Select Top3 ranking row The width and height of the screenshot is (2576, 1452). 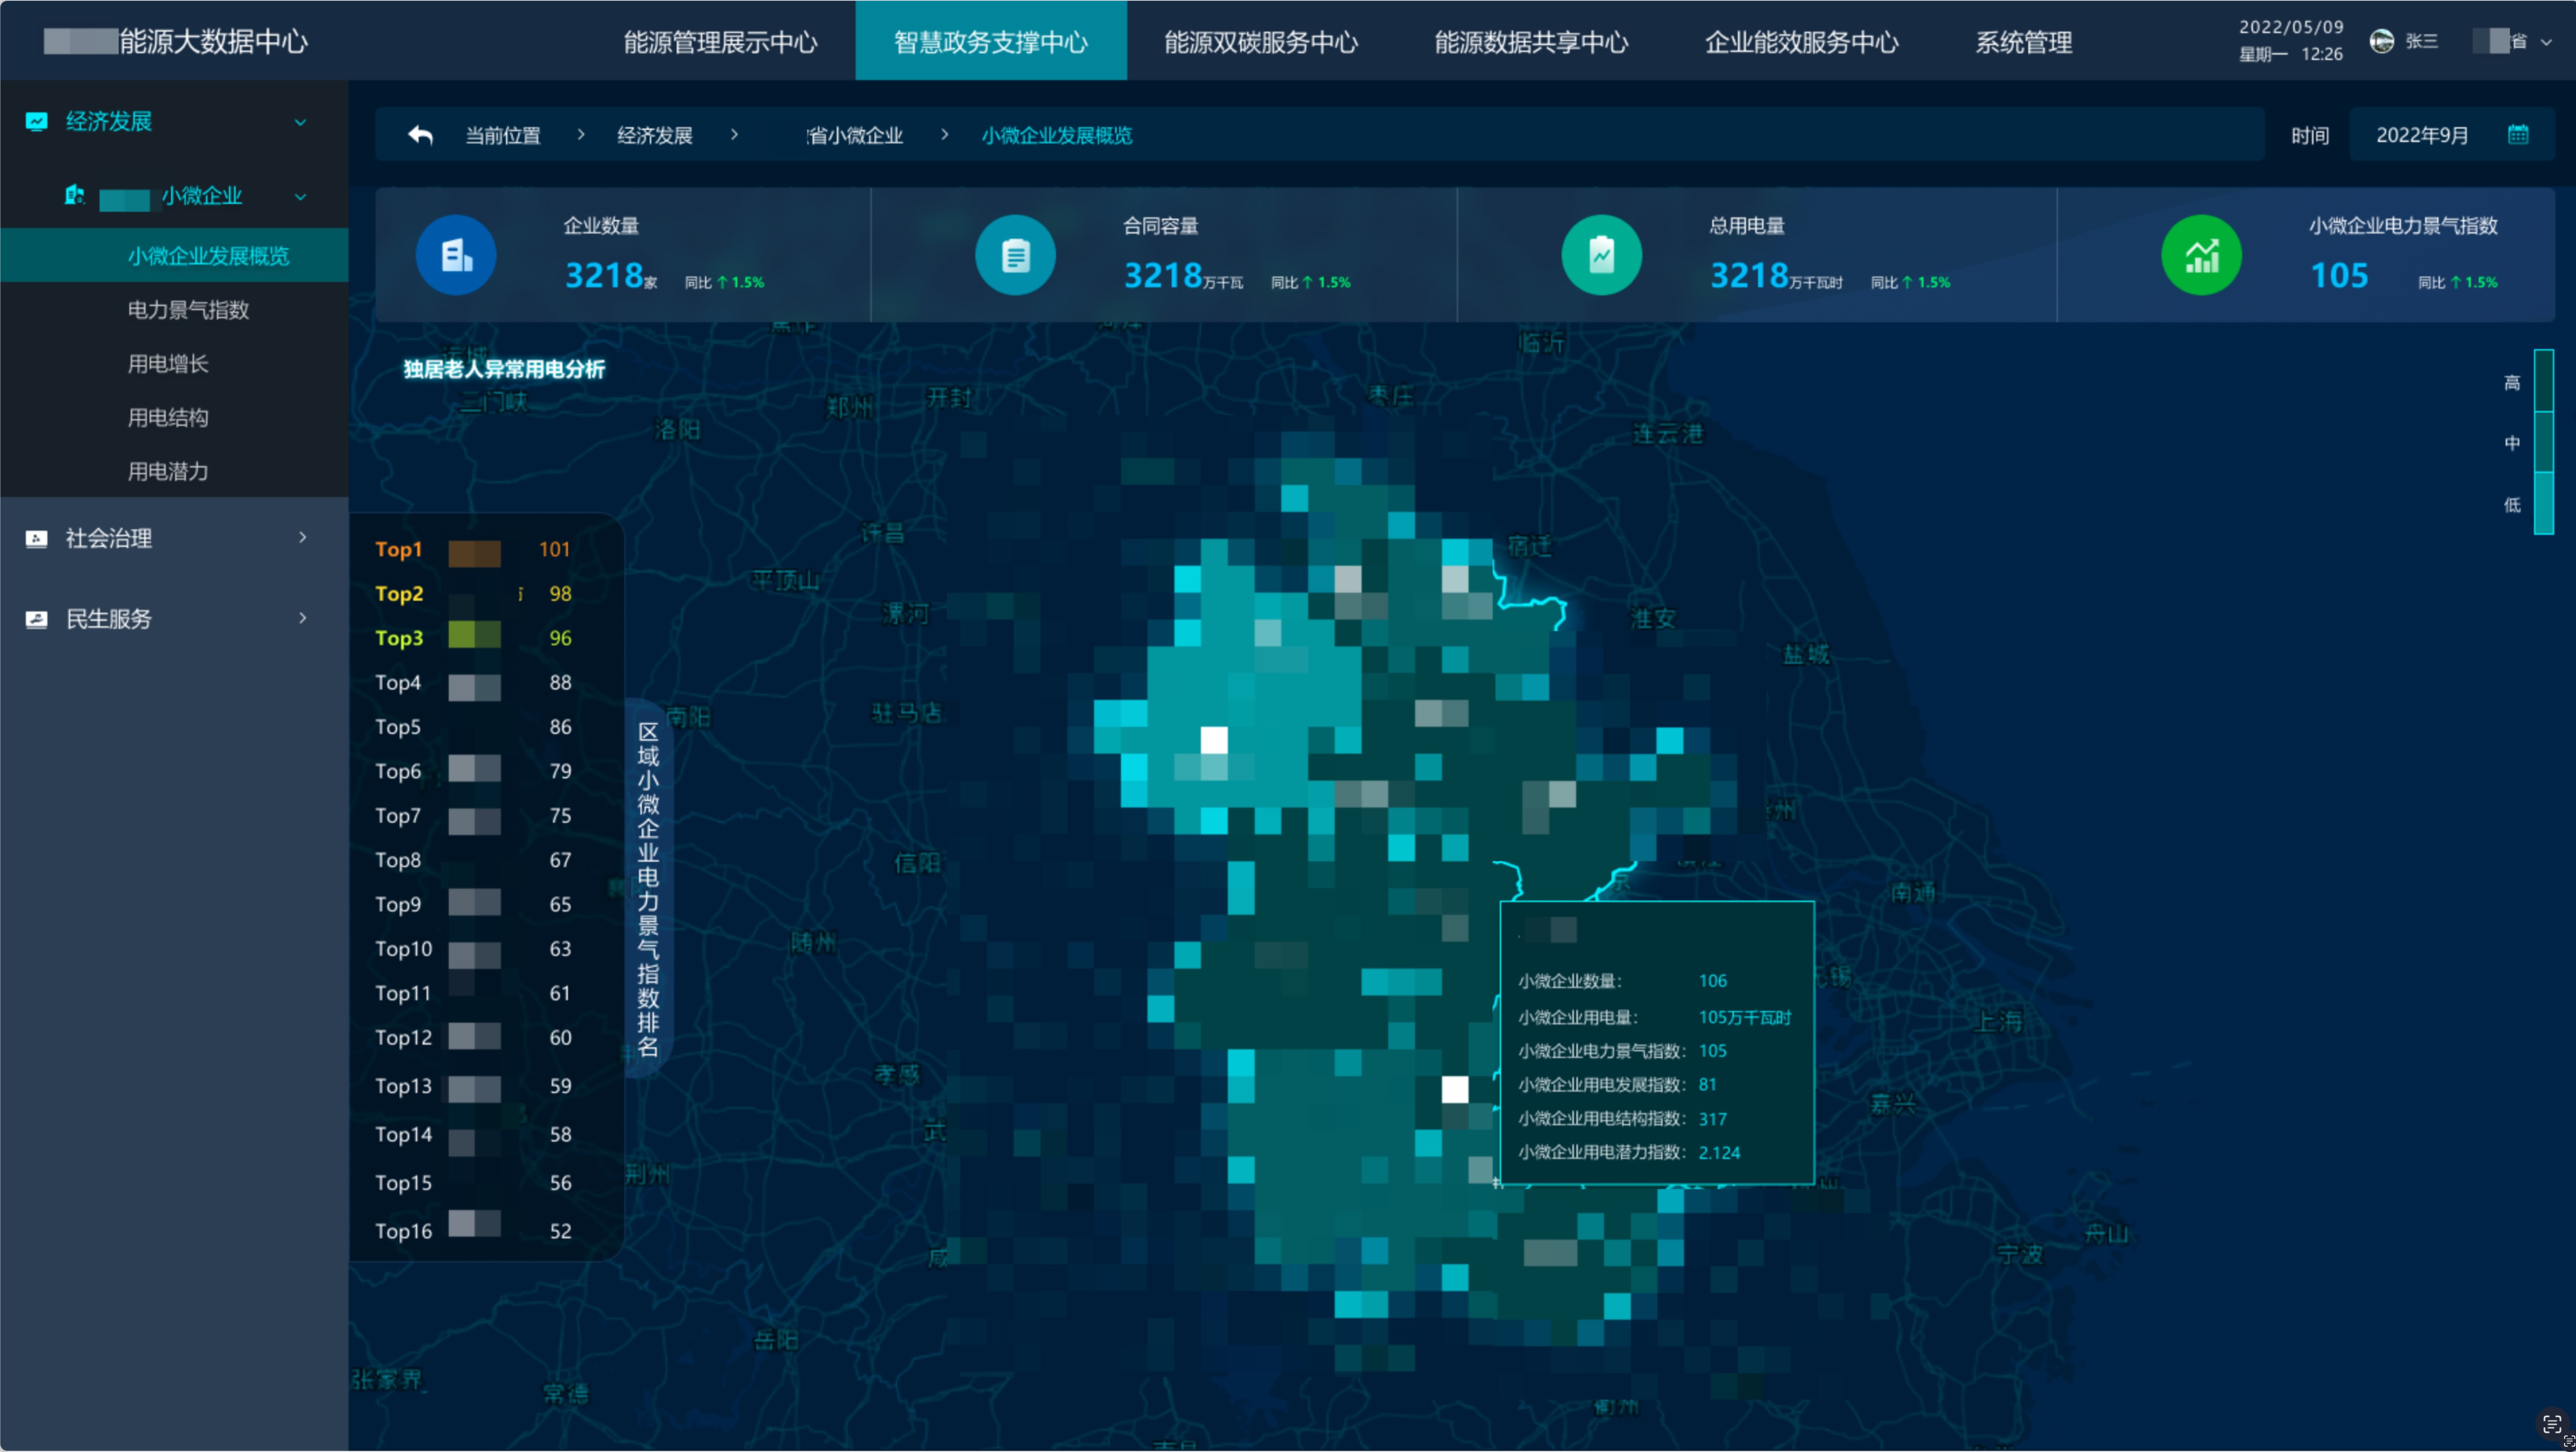[473, 638]
